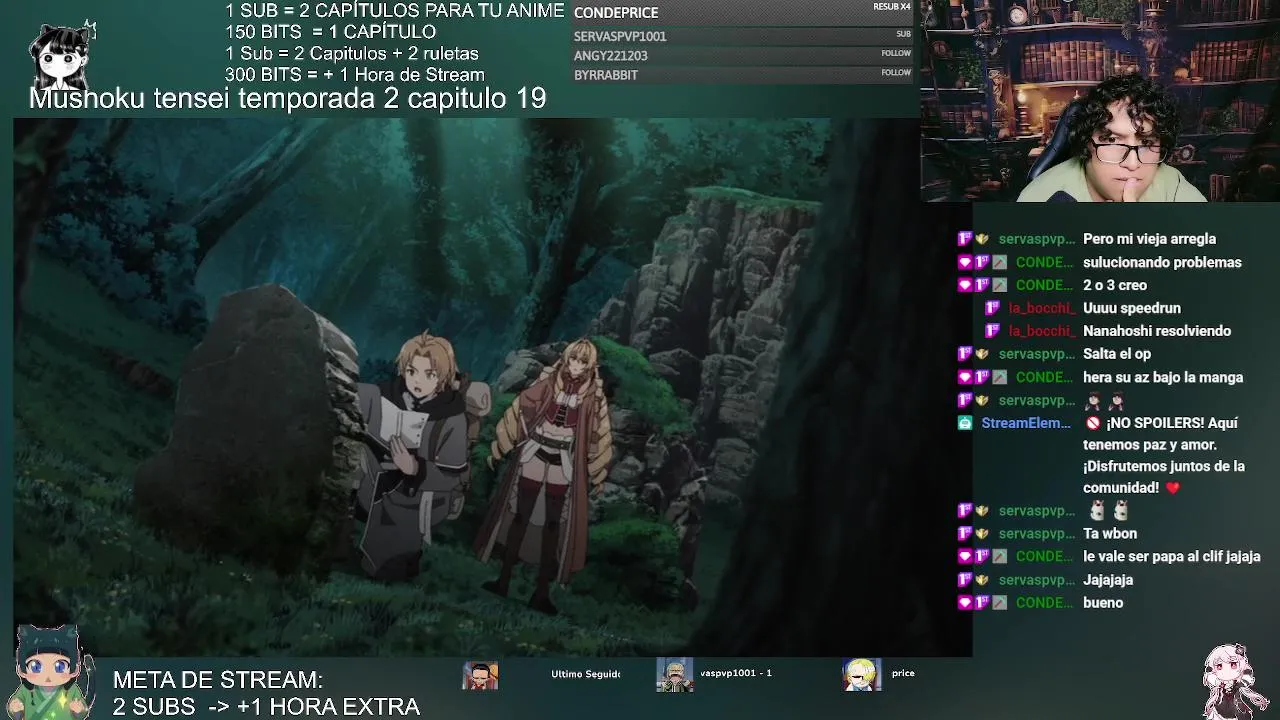
Task: Click 'price' label in bottom bar
Action: click(x=903, y=673)
